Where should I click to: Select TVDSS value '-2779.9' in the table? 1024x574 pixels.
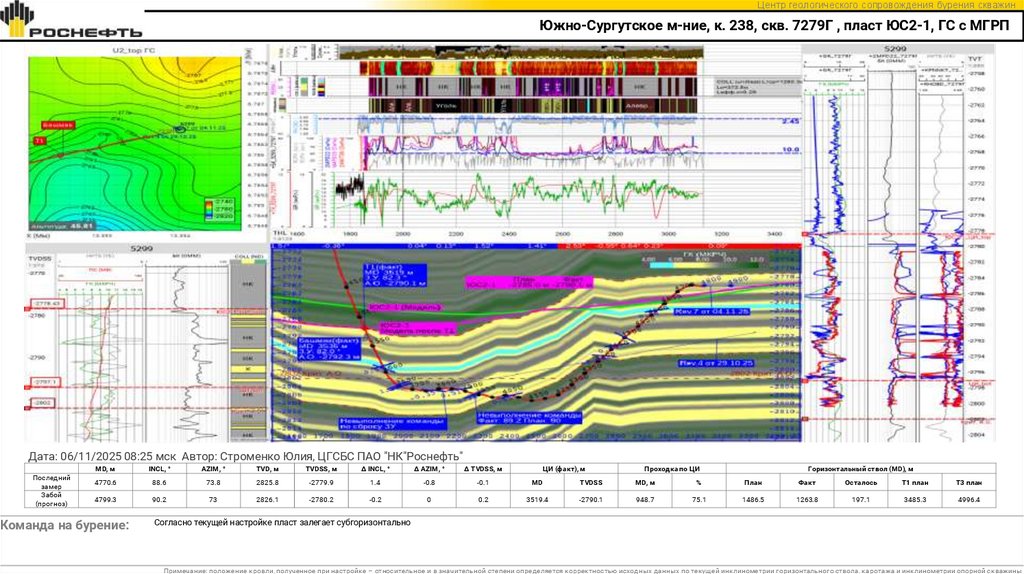(x=321, y=483)
